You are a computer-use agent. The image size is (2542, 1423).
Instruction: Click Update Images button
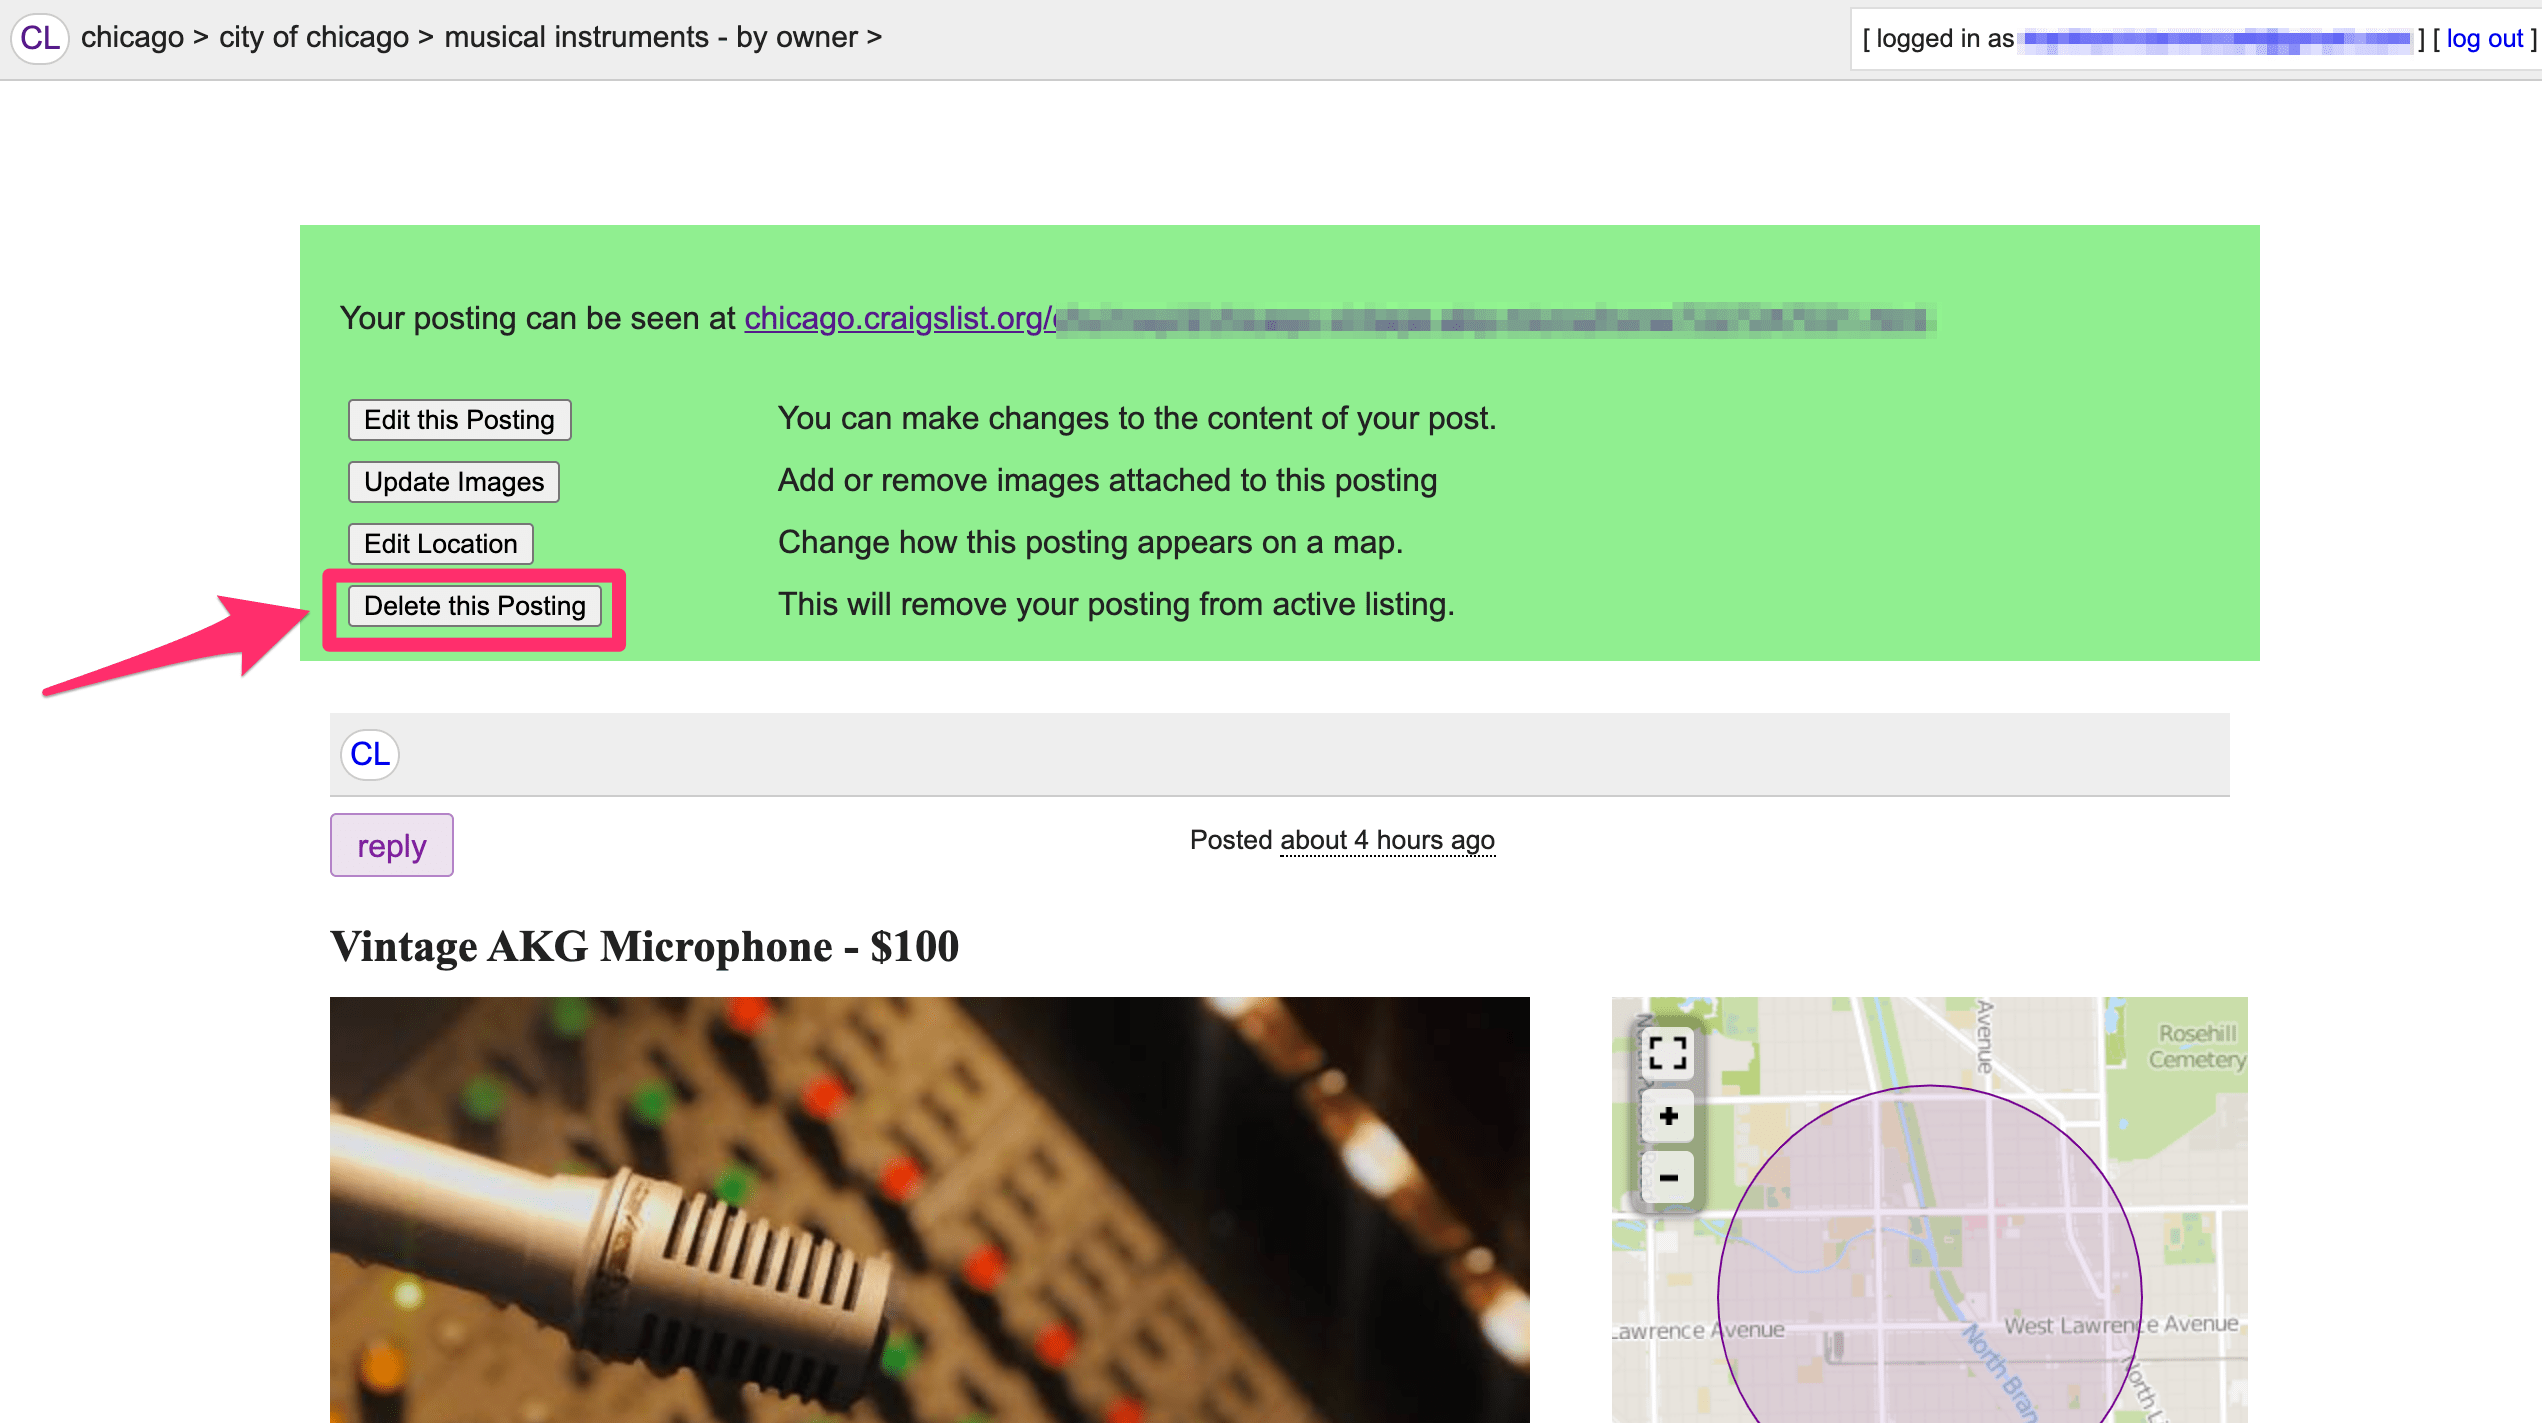coord(453,482)
